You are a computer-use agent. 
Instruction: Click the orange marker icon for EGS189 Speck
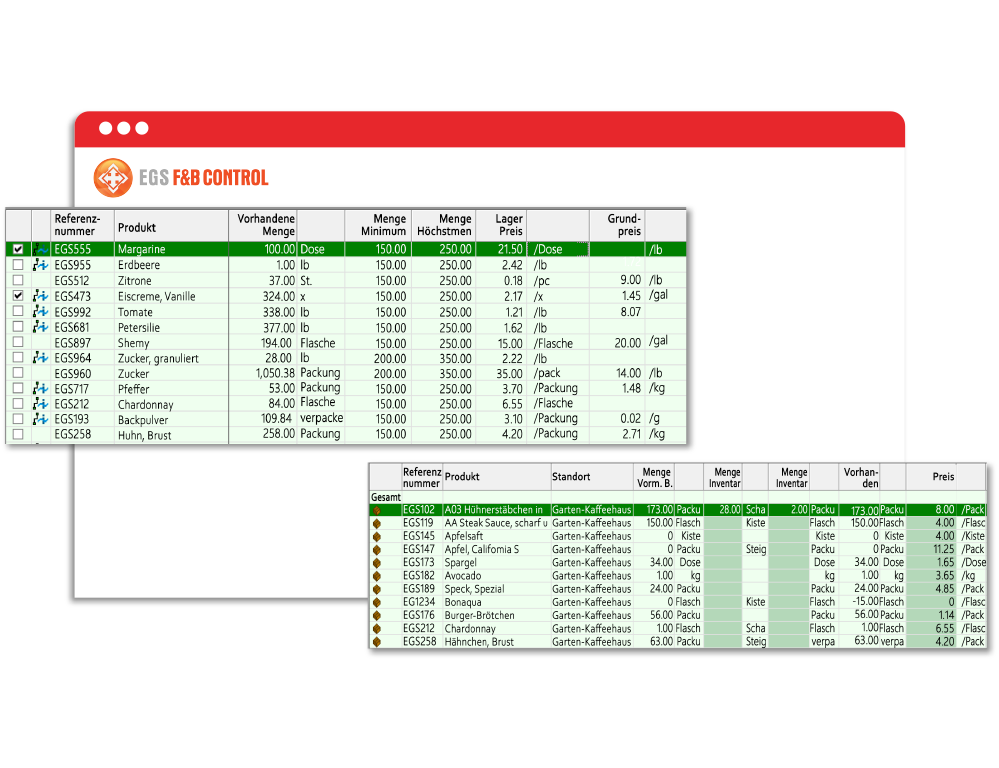pos(377,589)
